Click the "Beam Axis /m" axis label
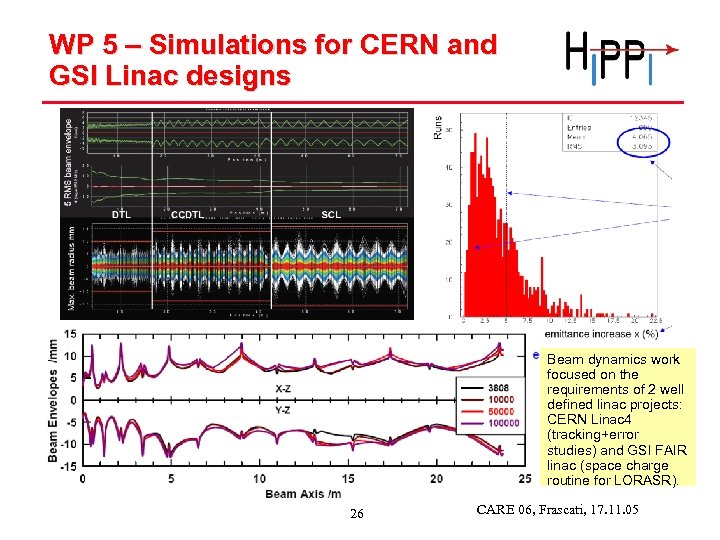720x540 pixels. click(303, 494)
